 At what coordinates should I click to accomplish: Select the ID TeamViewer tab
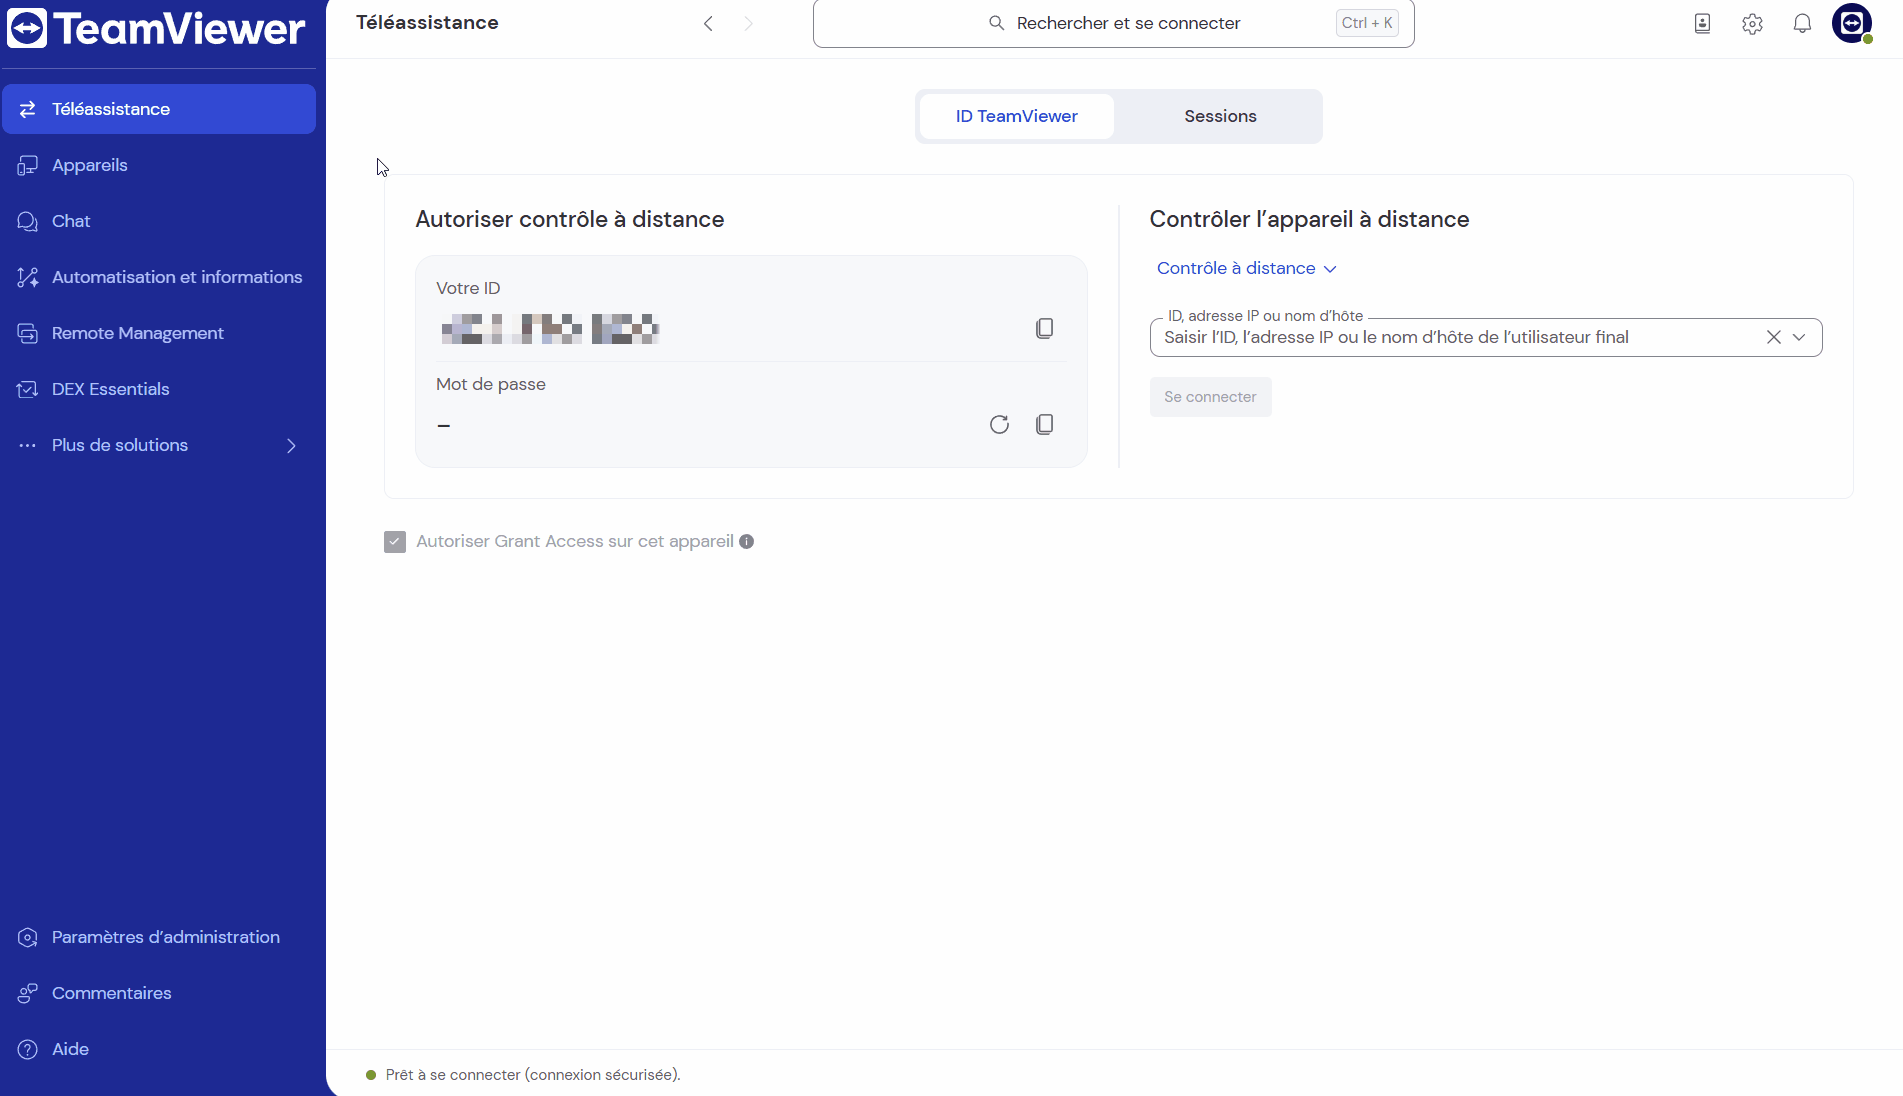[1016, 116]
